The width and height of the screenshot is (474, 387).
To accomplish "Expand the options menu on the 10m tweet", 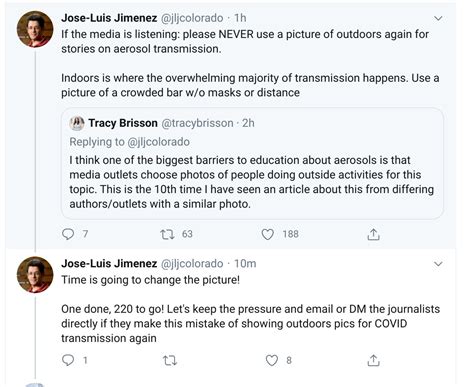I will (438, 264).
